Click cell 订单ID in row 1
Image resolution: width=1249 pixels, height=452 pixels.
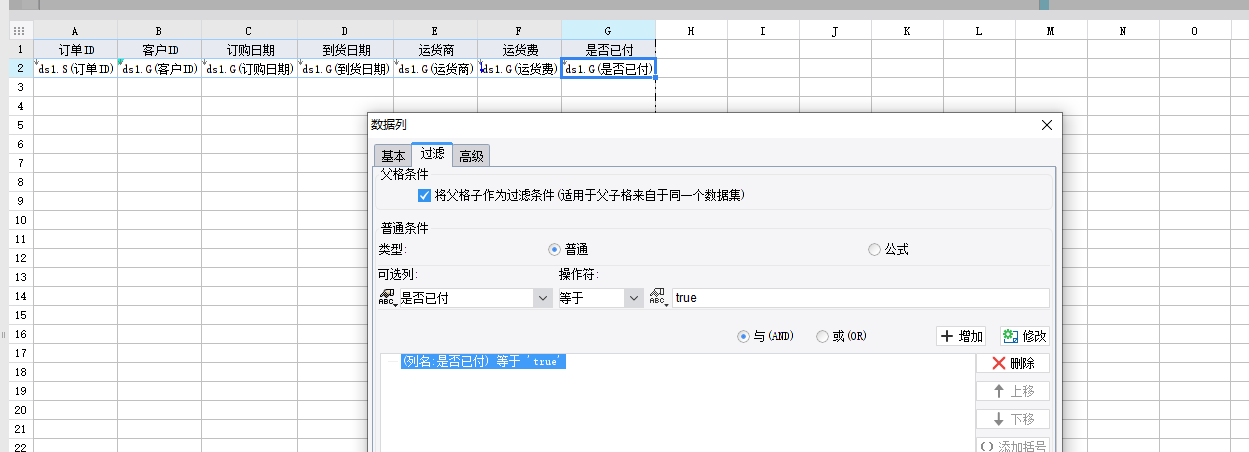pos(76,50)
